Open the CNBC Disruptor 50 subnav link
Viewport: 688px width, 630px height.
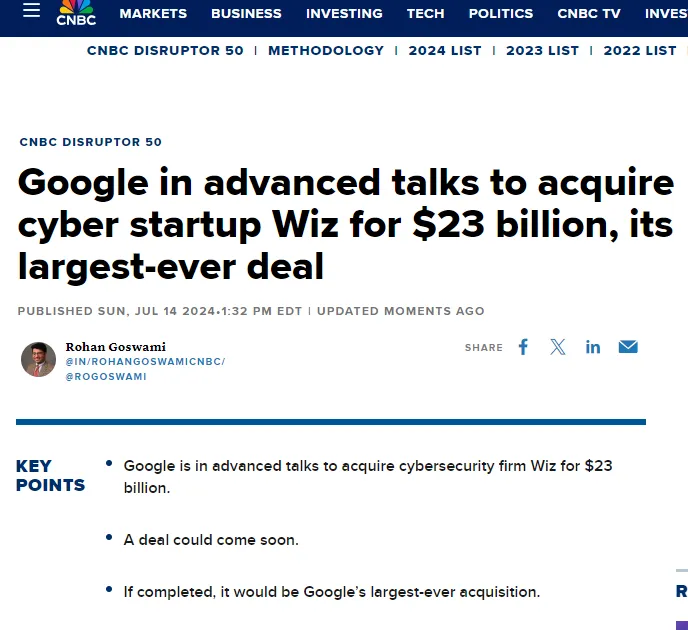point(165,50)
